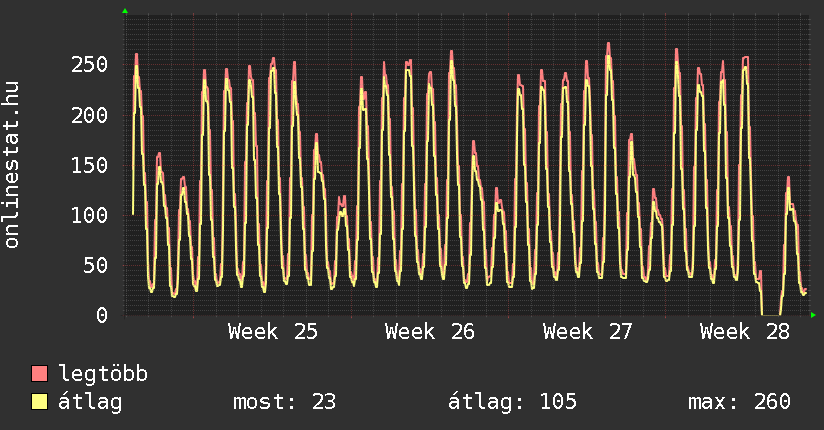This screenshot has width=824, height=430.
Task: Click the Week 28 axis label
Action: [745, 332]
